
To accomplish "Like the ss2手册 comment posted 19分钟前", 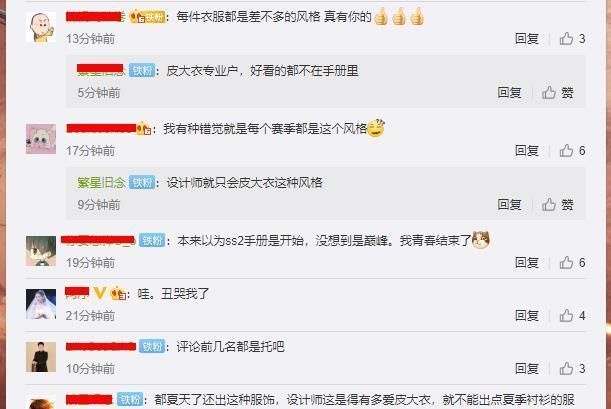I will click(x=572, y=263).
